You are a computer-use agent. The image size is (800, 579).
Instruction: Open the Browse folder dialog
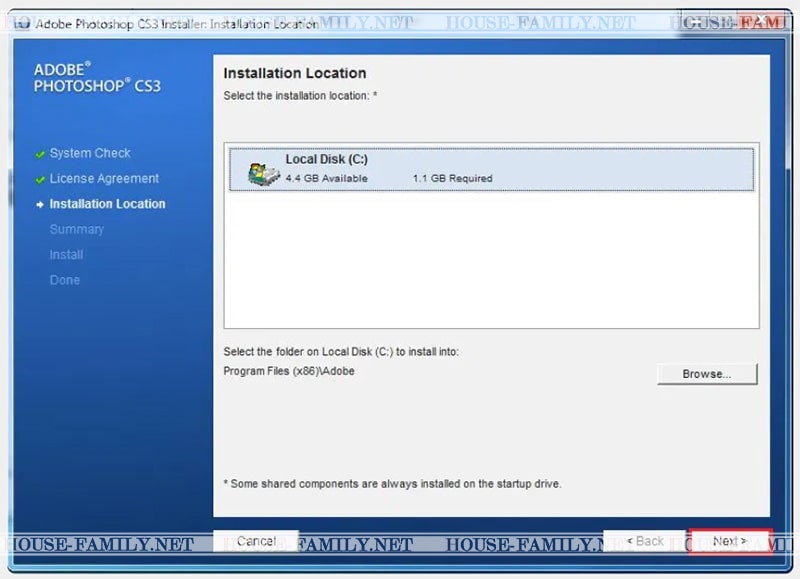pyautogui.click(x=707, y=374)
